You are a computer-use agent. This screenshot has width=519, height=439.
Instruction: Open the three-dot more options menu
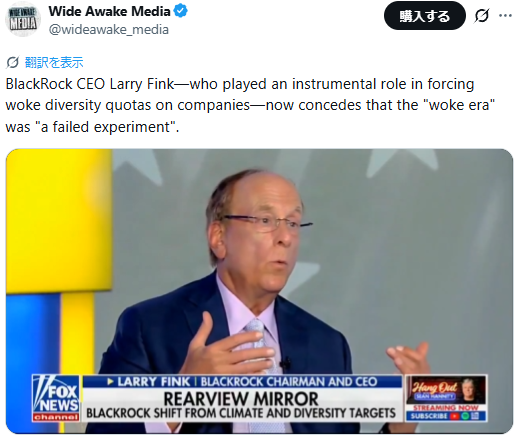[x=505, y=16]
